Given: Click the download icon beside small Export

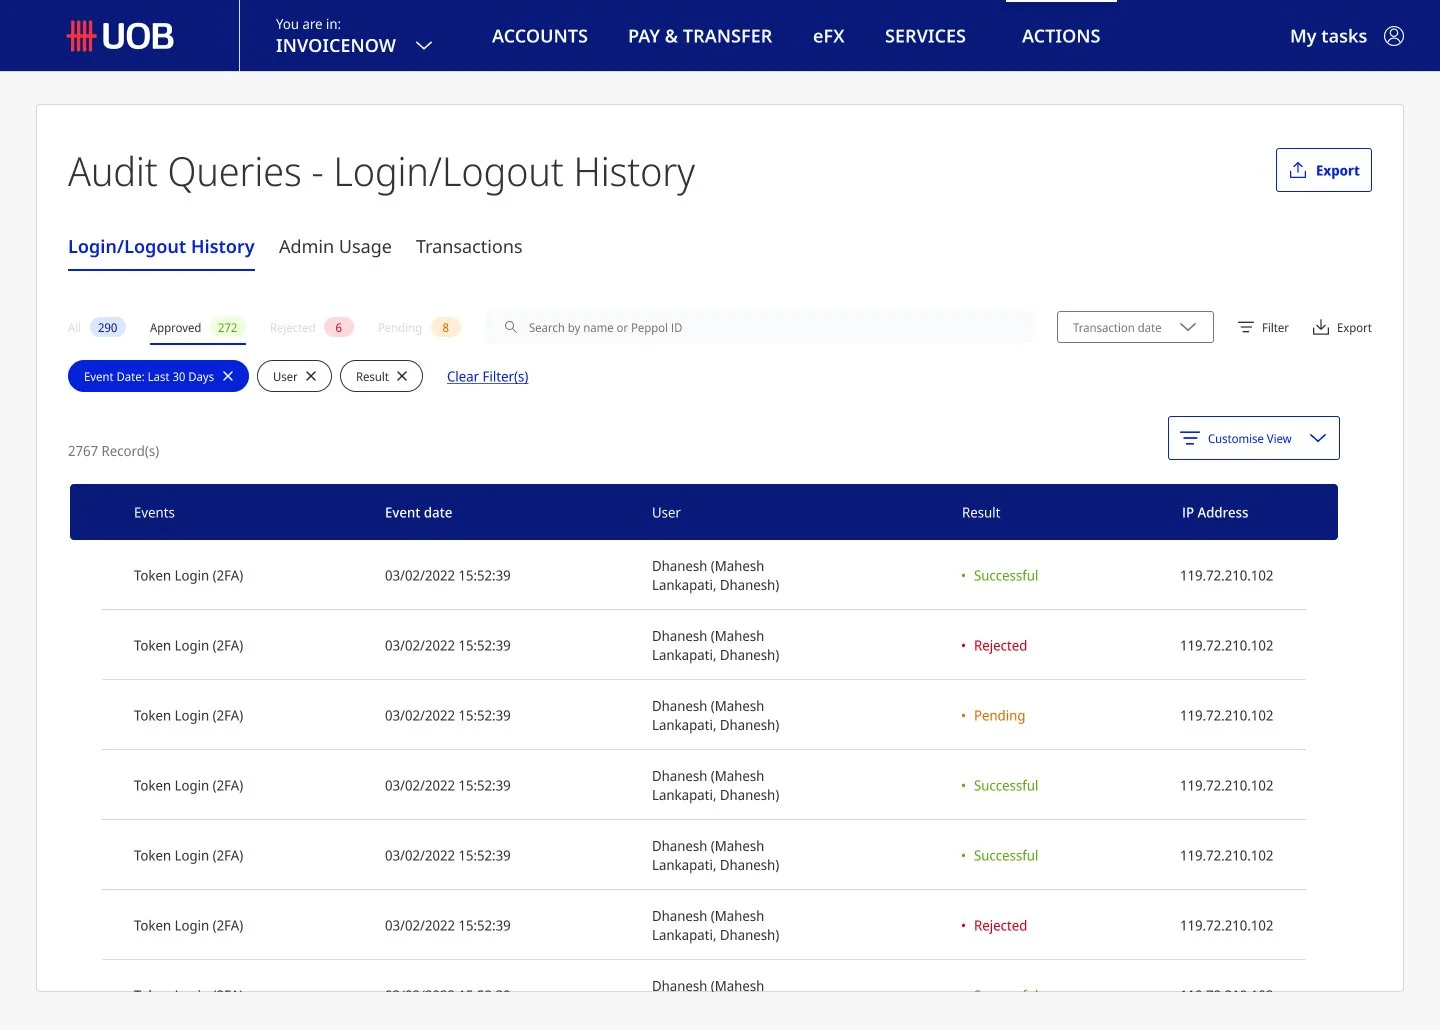Looking at the screenshot, I should pos(1321,327).
